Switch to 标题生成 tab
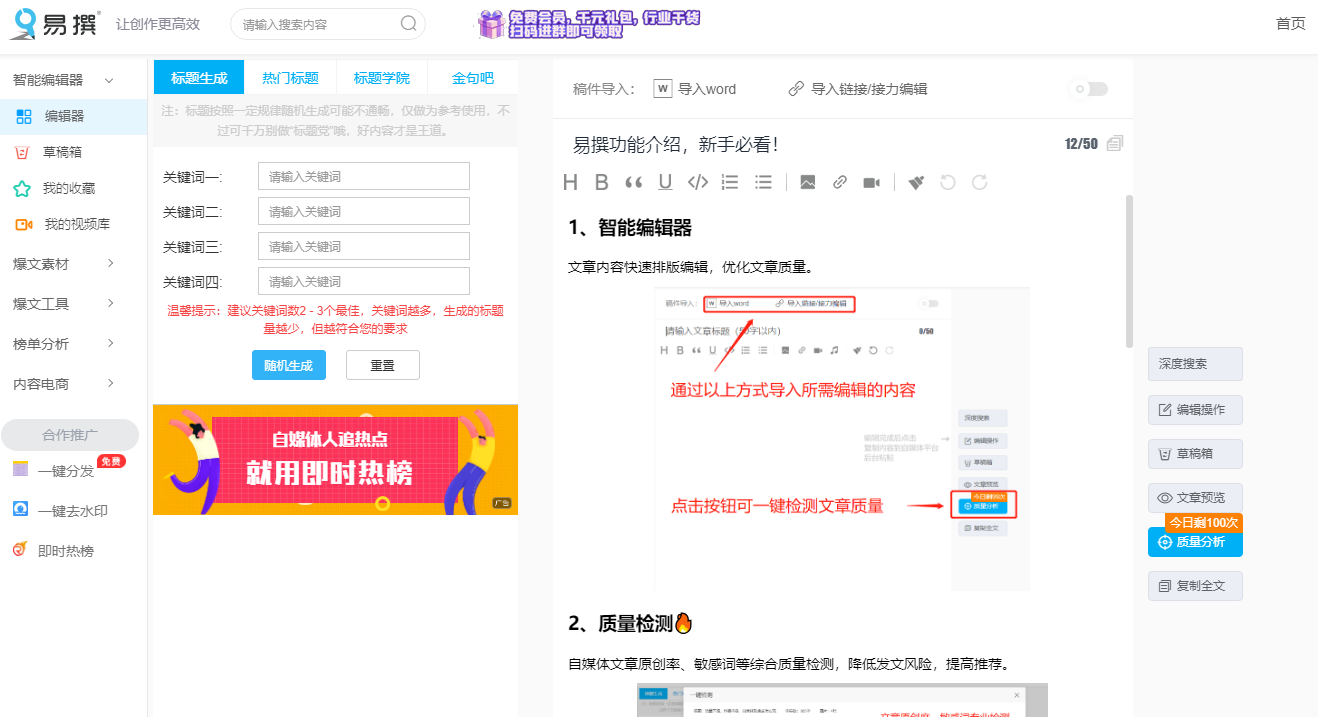1318x717 pixels. [199, 78]
